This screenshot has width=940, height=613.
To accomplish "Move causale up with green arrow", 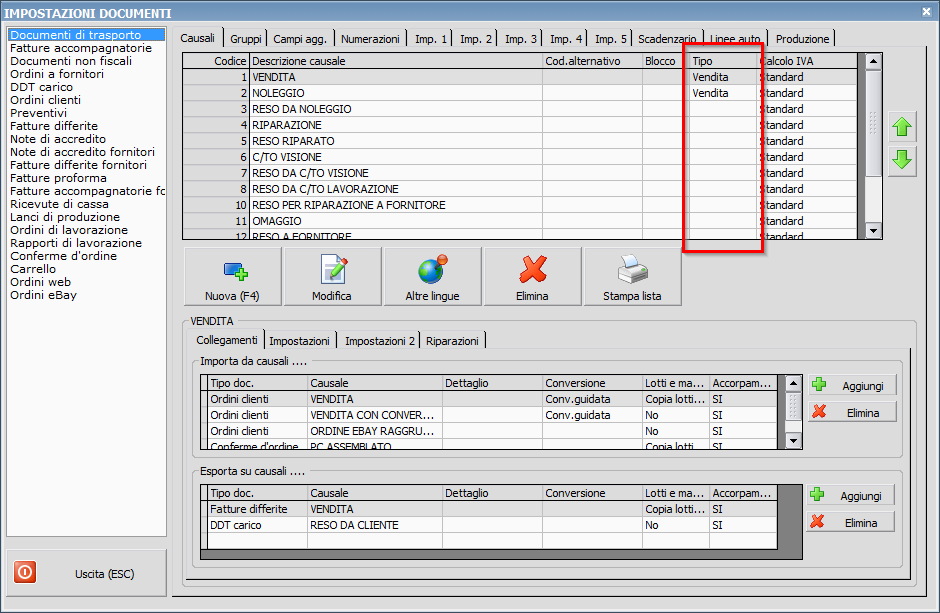I will coord(902,127).
